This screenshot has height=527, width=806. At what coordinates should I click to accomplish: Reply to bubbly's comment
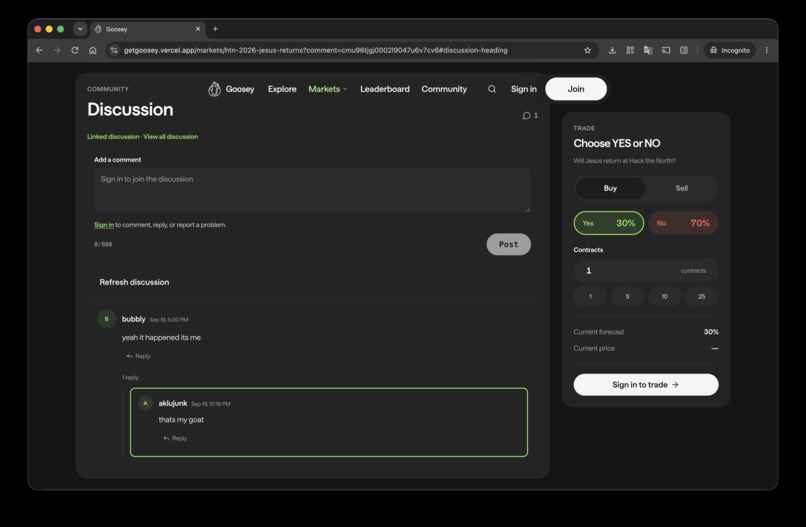[x=138, y=356]
